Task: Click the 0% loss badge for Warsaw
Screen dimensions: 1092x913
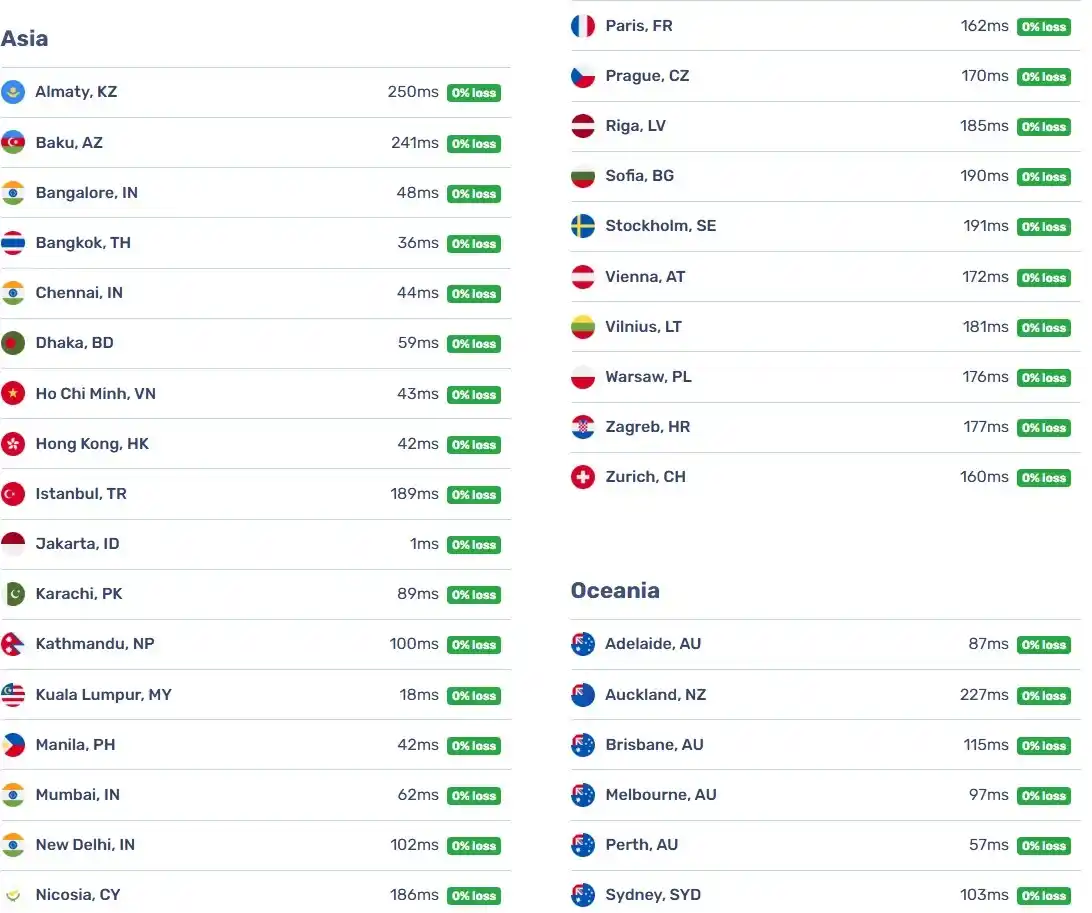Action: [1044, 377]
